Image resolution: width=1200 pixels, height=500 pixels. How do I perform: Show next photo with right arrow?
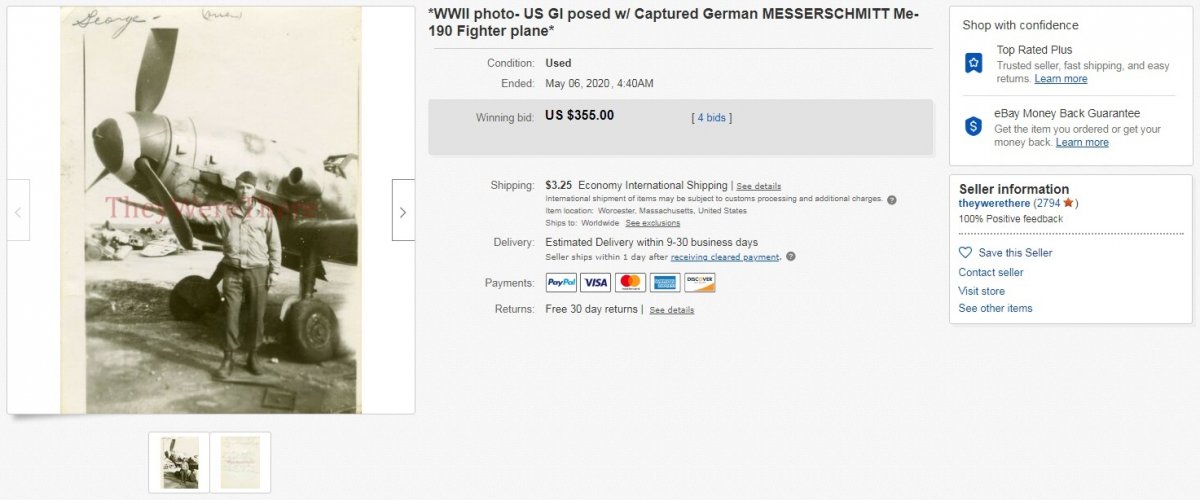coord(403,211)
